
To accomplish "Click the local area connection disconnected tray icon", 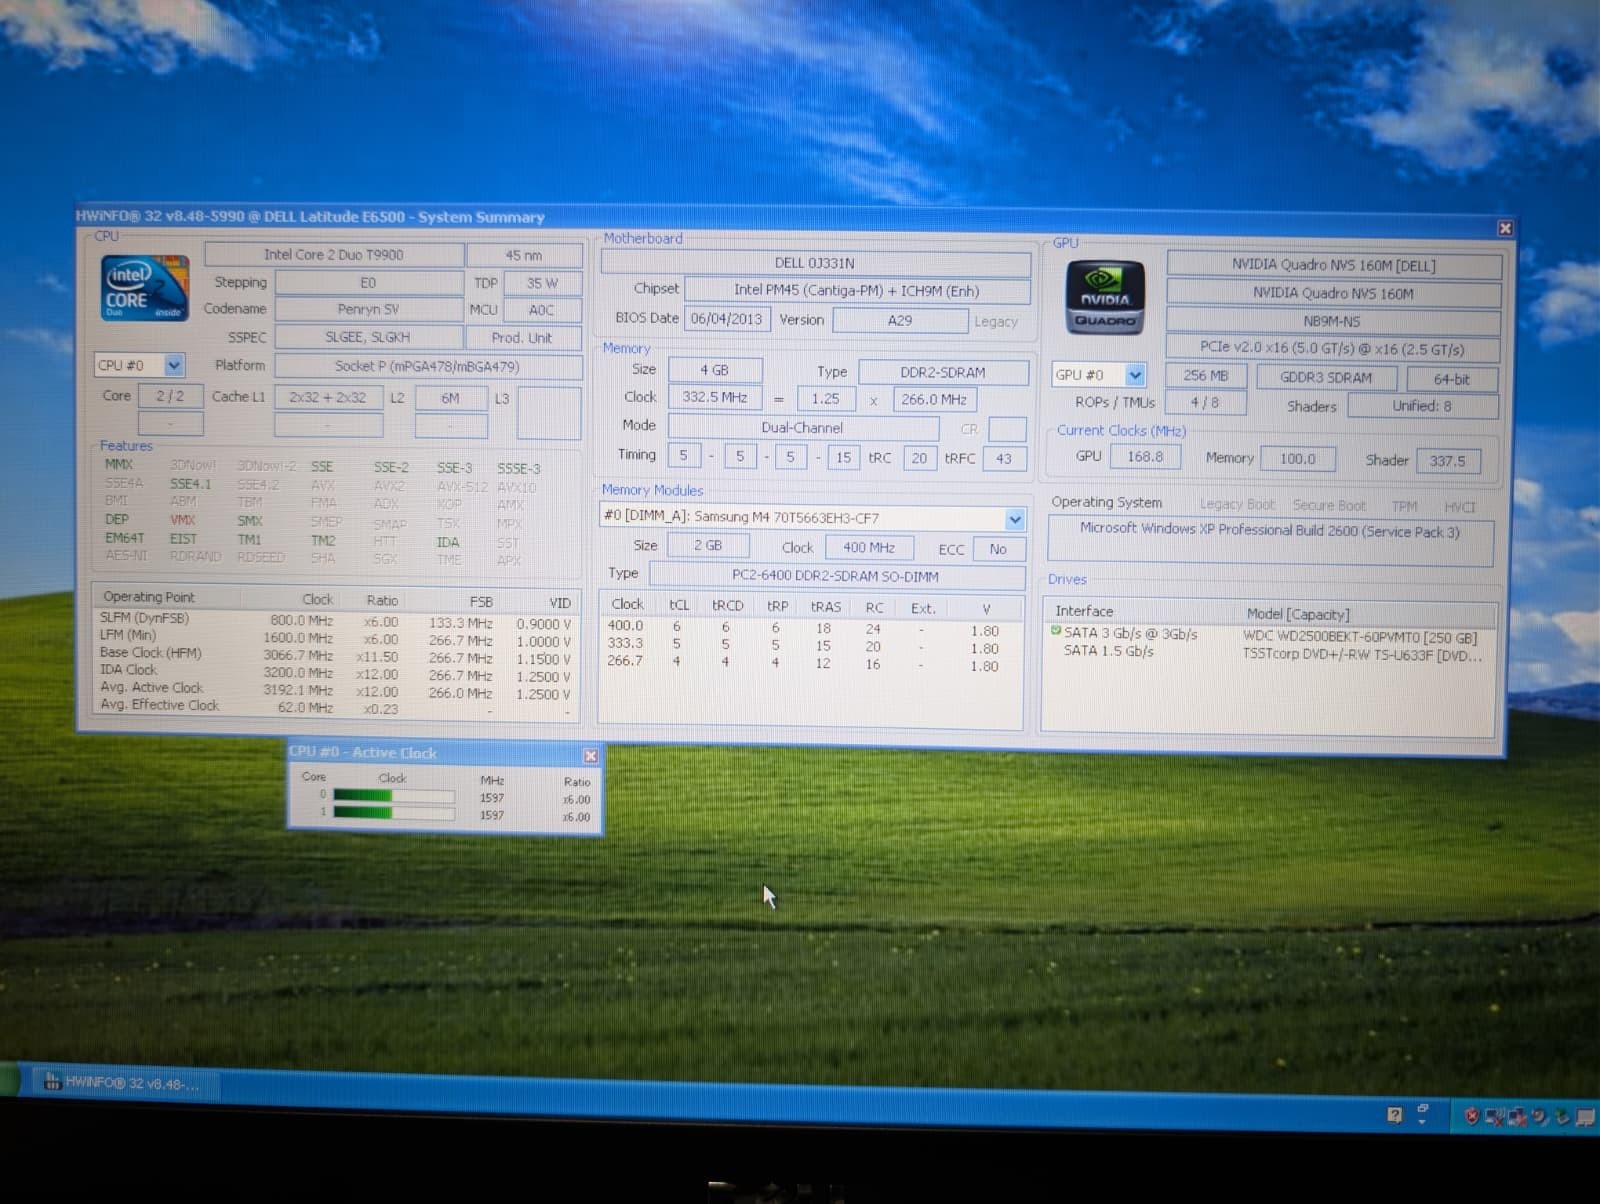I will pyautogui.click(x=1517, y=1117).
